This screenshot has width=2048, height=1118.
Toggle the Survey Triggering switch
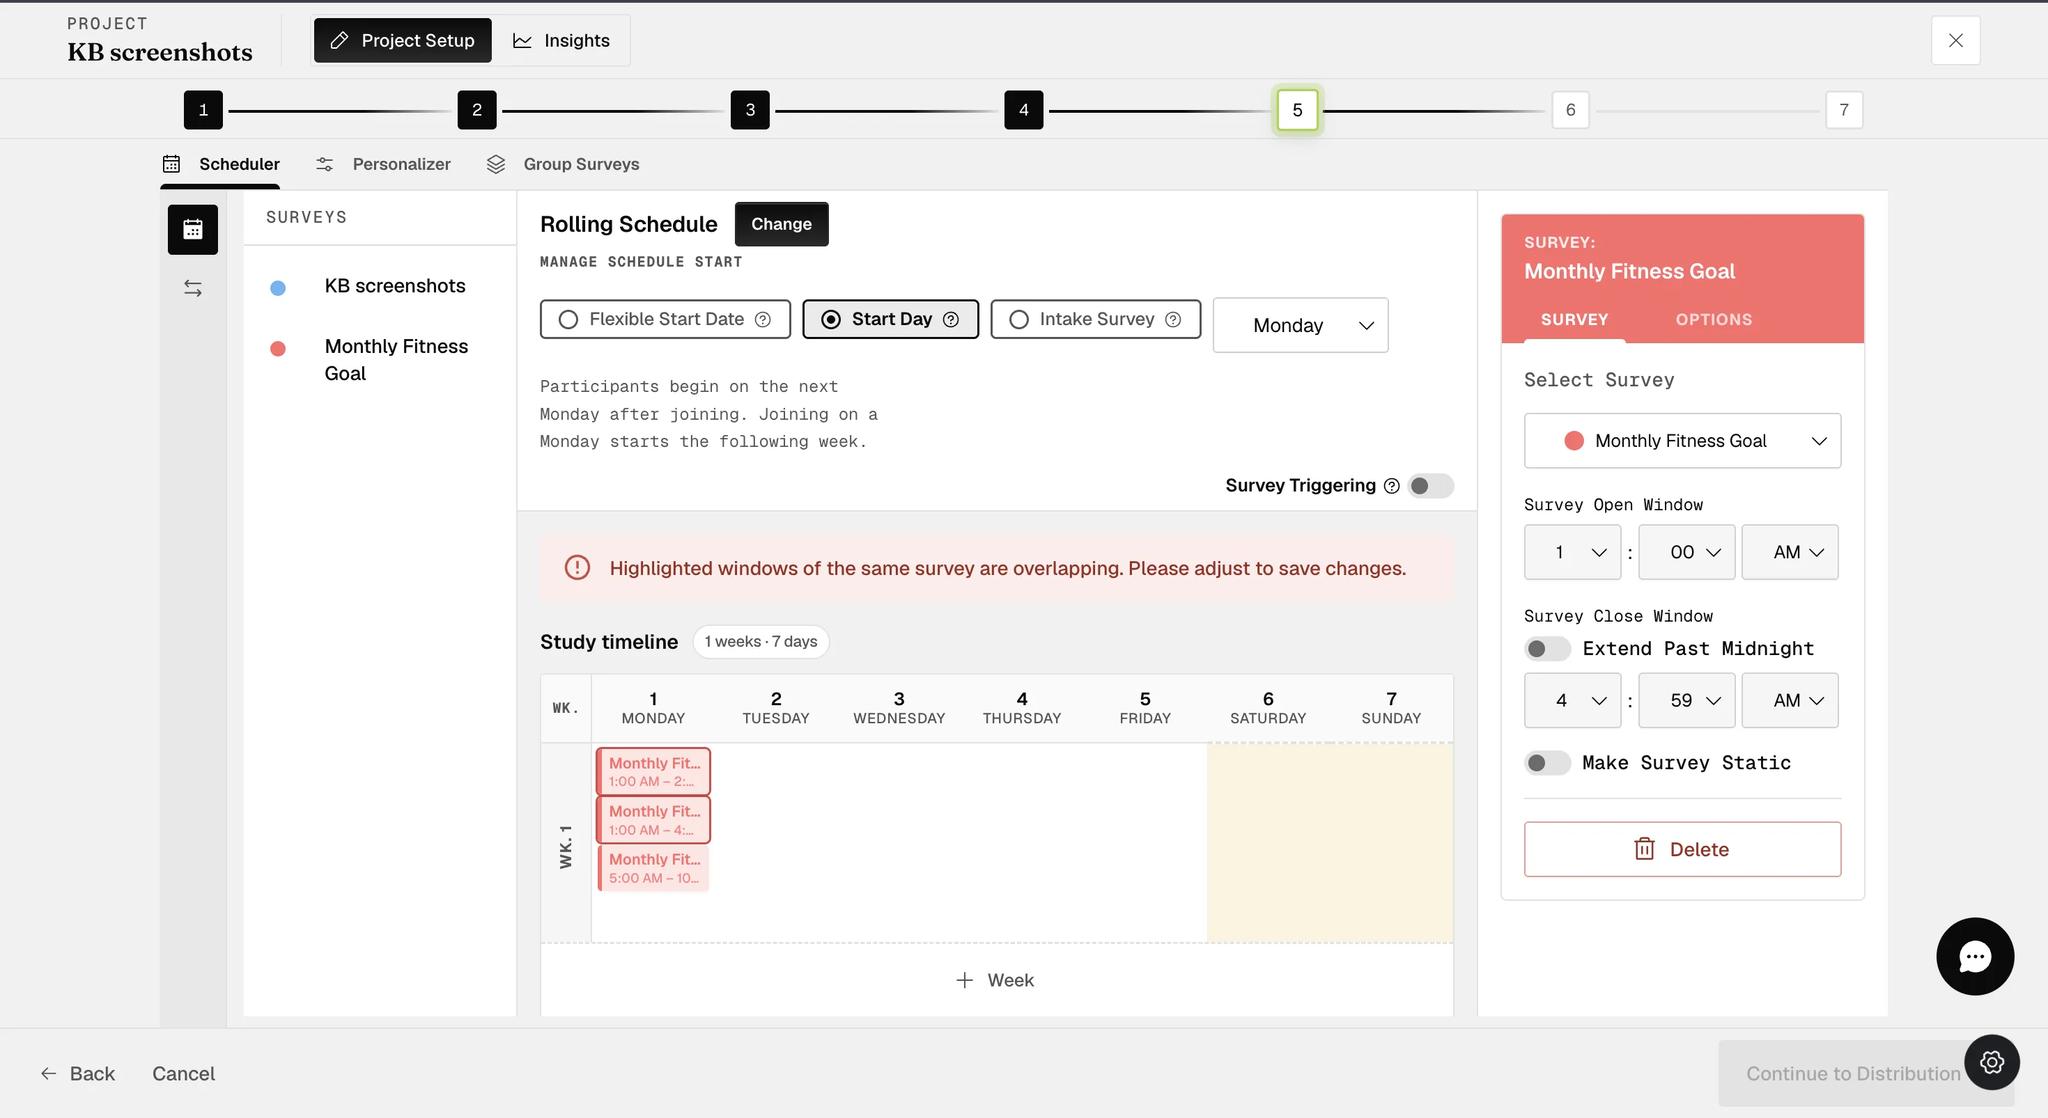point(1430,486)
